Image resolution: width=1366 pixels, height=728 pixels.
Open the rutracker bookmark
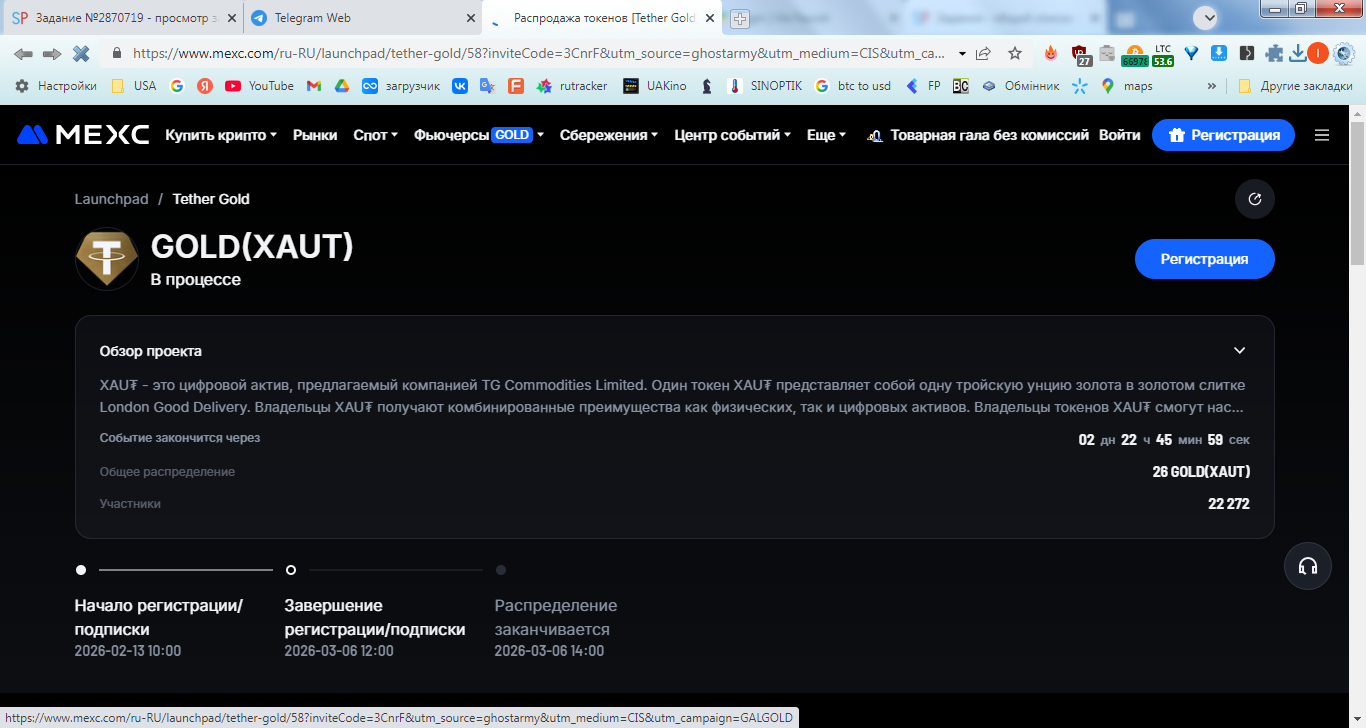572,86
